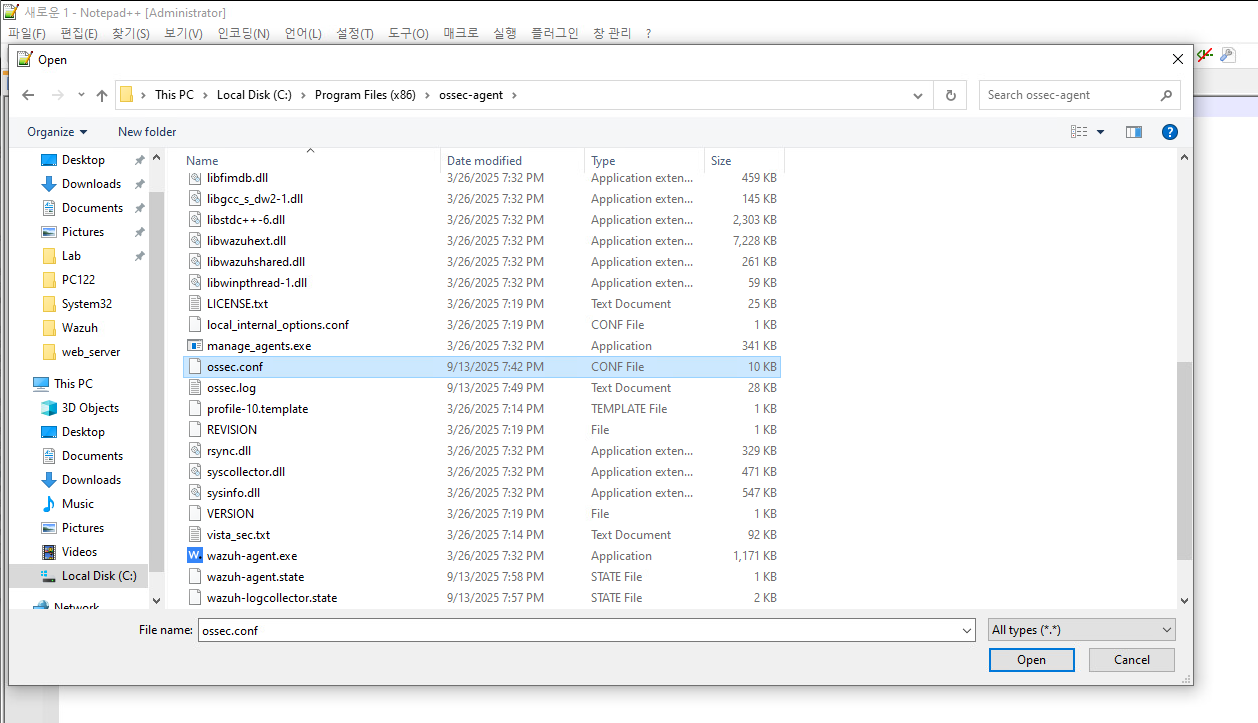Screen dimensions: 1258x723
Task: Open 3D Objects in navigation pane
Action: pyautogui.click(x=90, y=408)
